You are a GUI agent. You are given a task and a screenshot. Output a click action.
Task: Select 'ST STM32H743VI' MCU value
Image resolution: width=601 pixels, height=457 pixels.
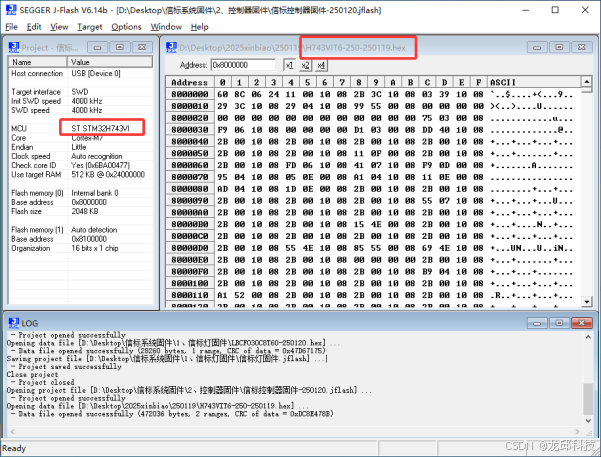coord(100,128)
